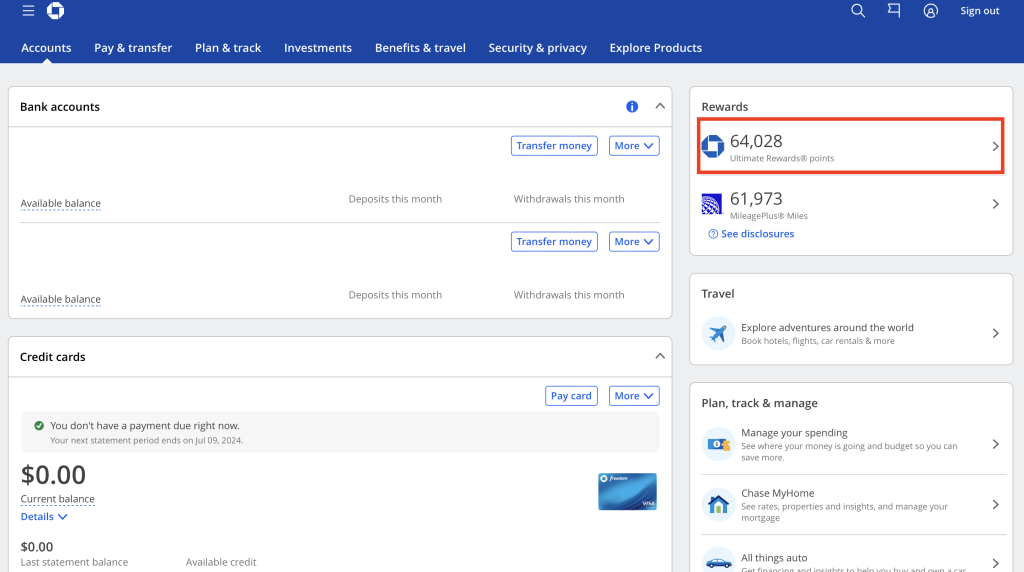Open the More dropdown for second bank account
The width and height of the screenshot is (1024, 572).
(634, 242)
